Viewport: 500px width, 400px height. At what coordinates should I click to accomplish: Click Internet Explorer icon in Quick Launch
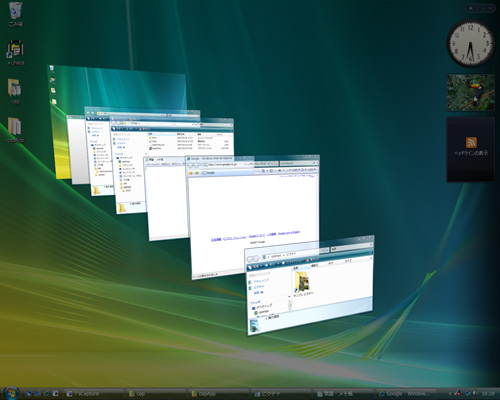coord(47,394)
